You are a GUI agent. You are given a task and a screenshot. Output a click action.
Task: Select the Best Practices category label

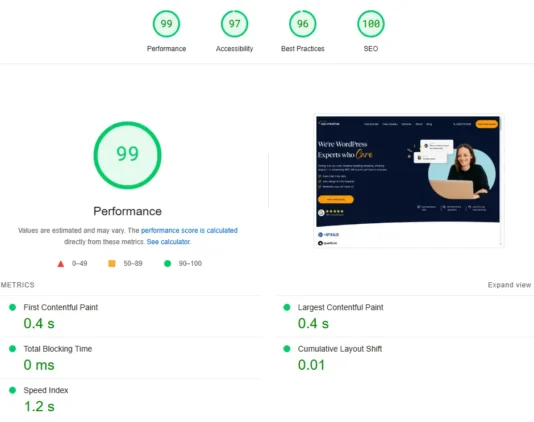click(302, 49)
